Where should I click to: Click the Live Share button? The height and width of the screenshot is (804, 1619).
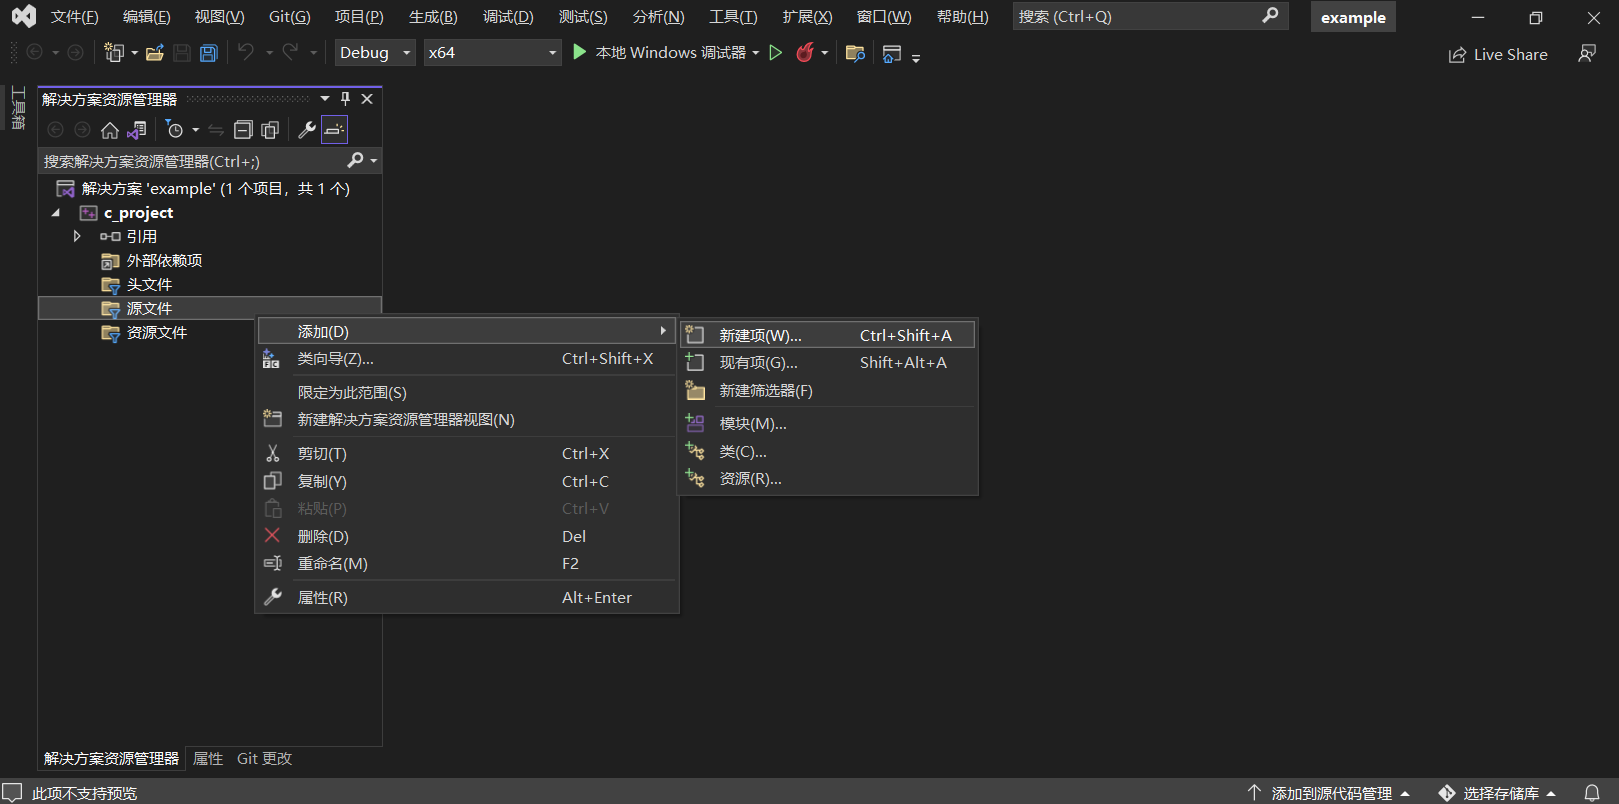click(1498, 55)
